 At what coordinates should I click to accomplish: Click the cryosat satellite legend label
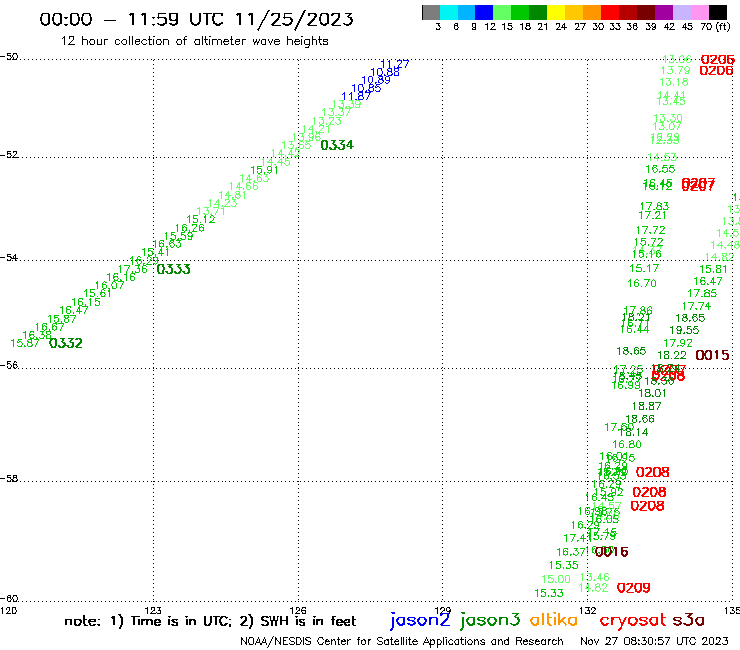coord(633,620)
